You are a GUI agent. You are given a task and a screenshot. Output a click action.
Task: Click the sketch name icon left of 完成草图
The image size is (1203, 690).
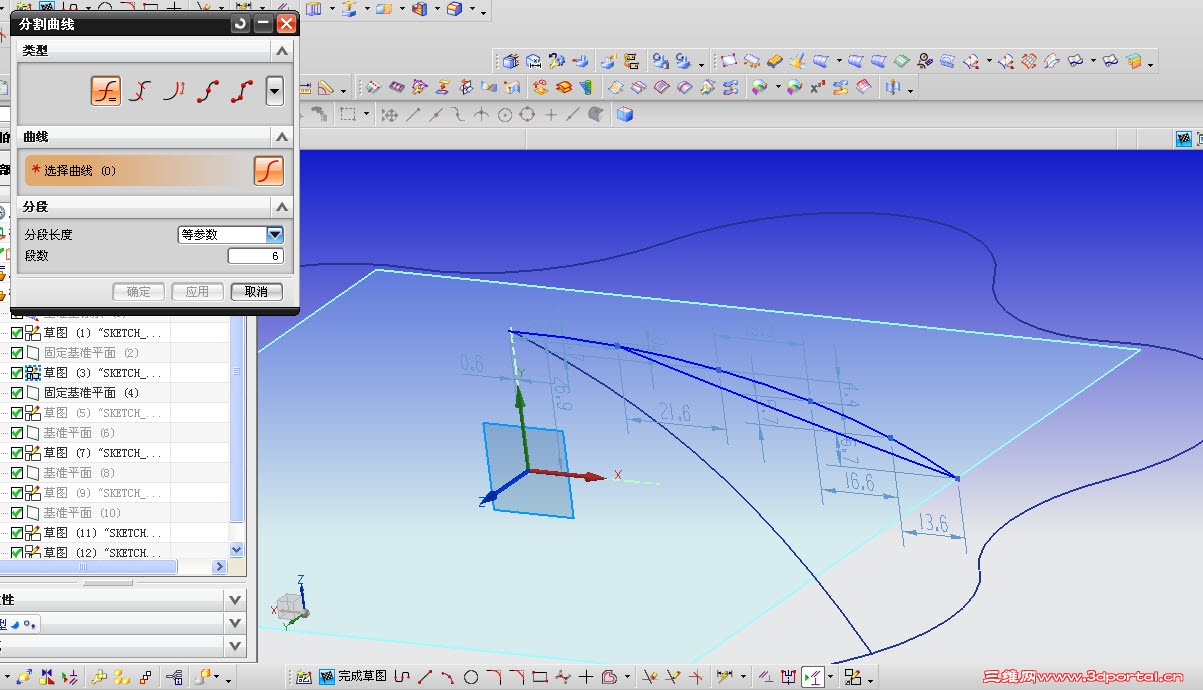303,677
